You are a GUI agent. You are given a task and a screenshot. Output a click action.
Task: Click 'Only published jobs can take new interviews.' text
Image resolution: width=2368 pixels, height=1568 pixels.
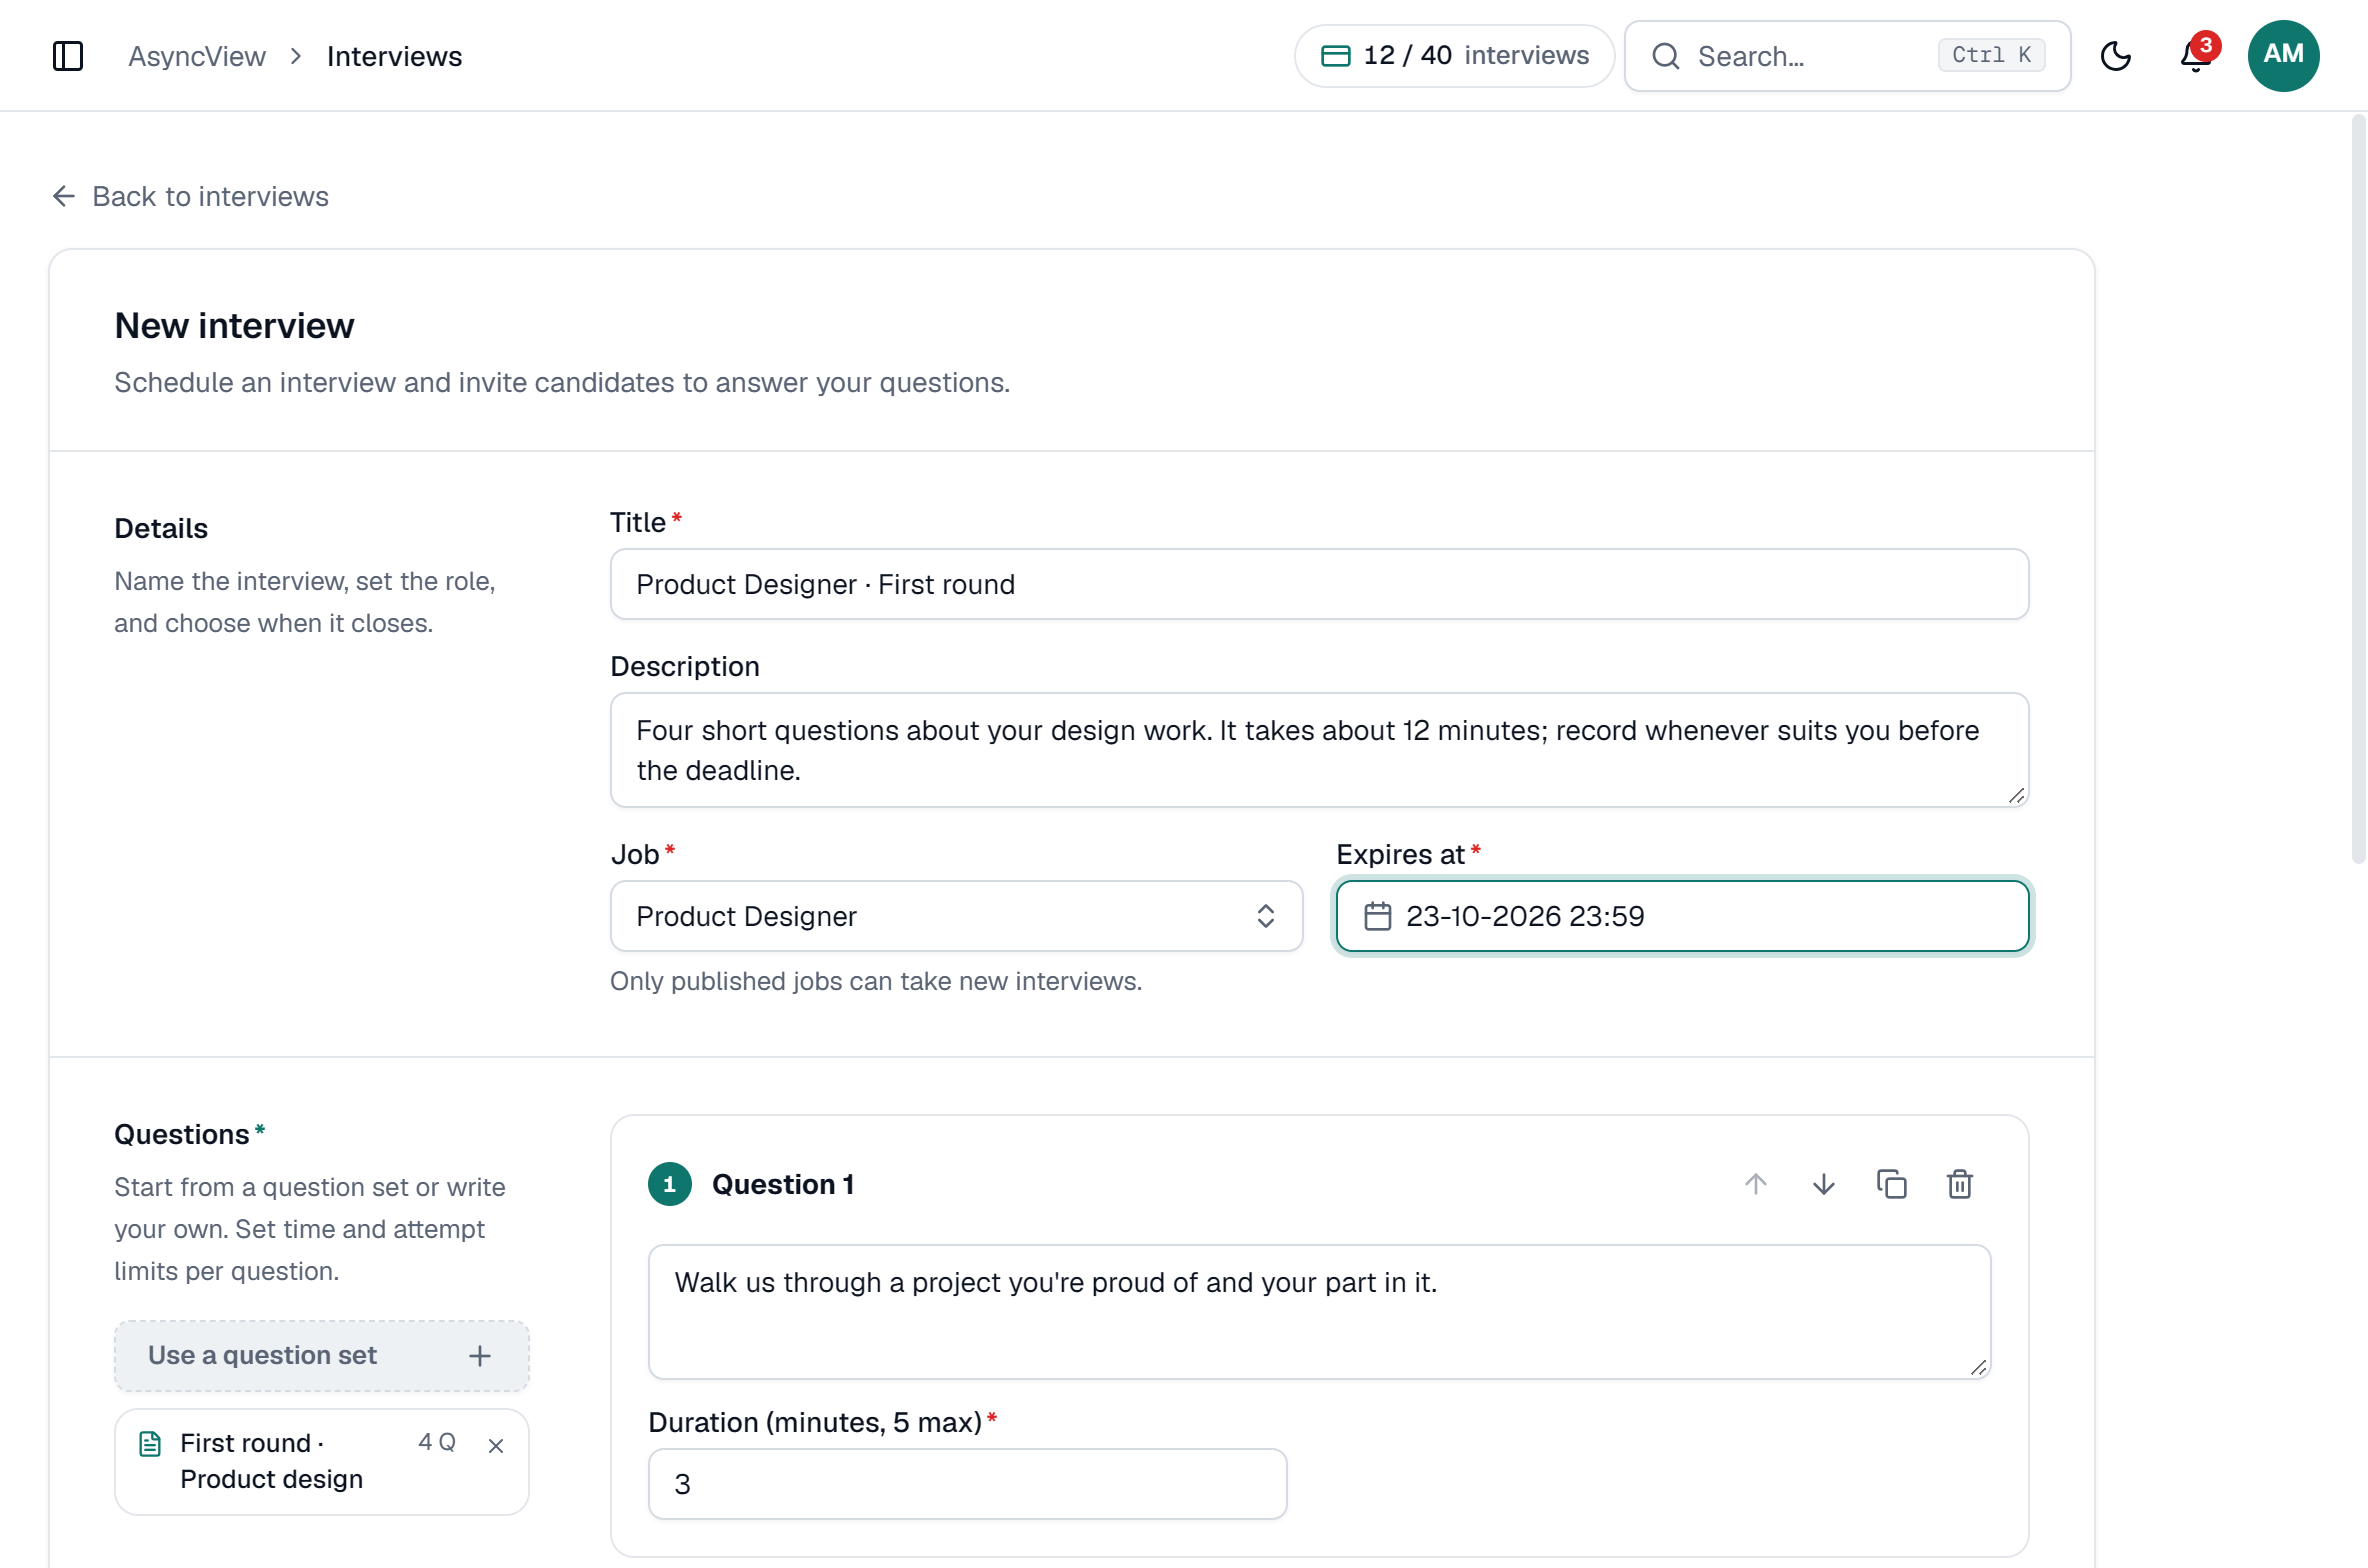(876, 981)
